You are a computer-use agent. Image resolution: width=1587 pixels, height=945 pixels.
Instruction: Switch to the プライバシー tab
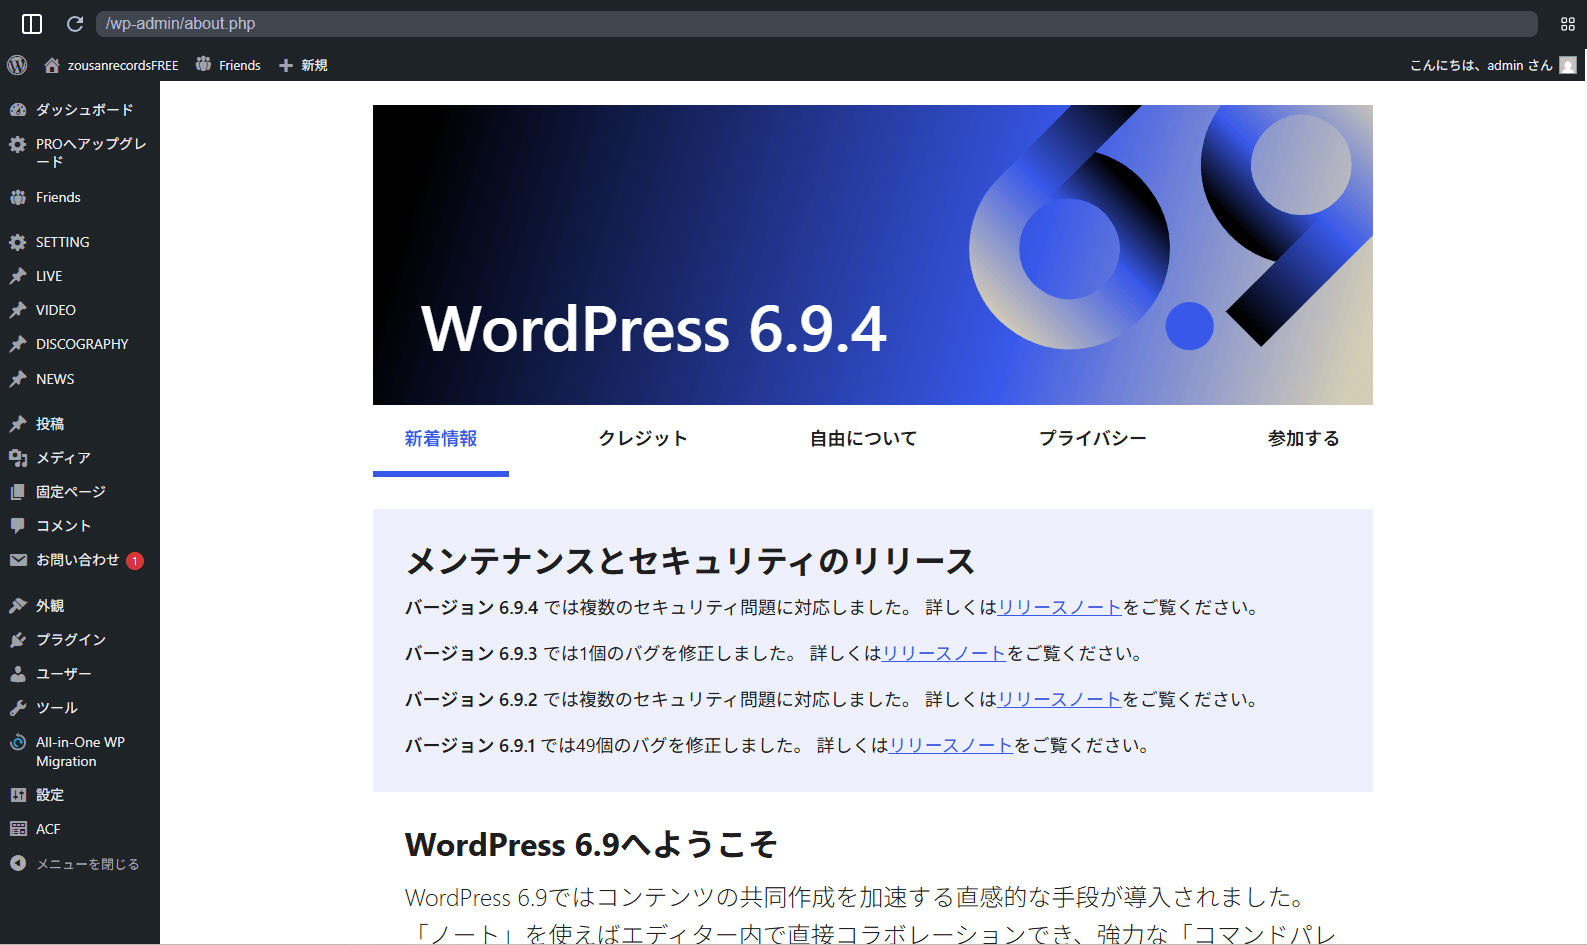(x=1092, y=439)
